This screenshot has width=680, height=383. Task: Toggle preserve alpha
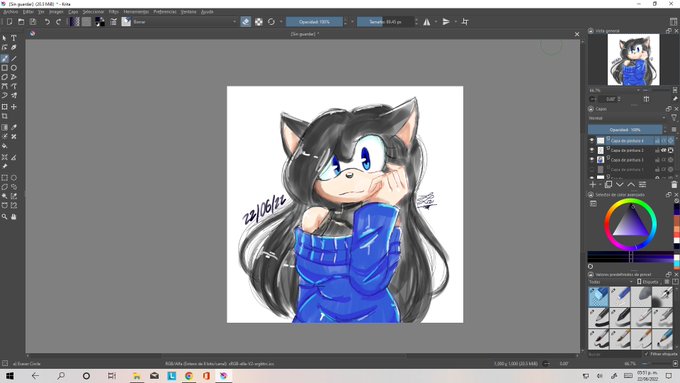pos(259,22)
